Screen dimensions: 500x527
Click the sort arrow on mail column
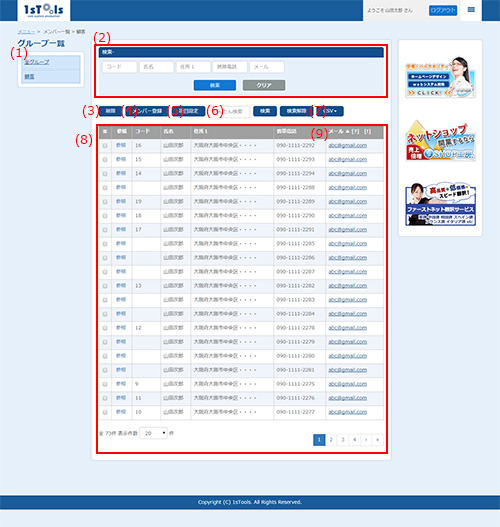[x=347, y=131]
